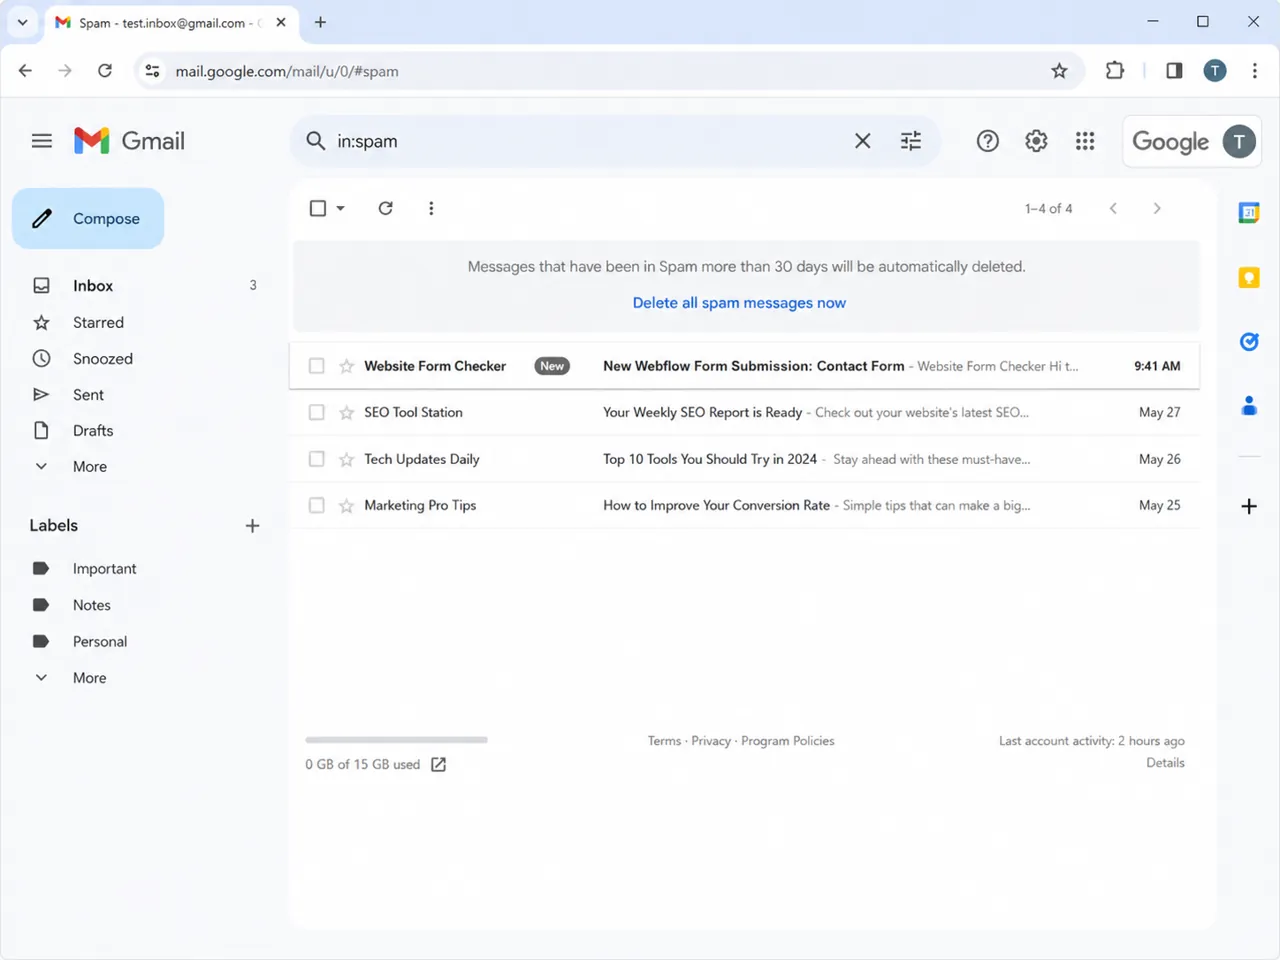
Task: Star the SEO Tool Station email
Action: tap(347, 412)
